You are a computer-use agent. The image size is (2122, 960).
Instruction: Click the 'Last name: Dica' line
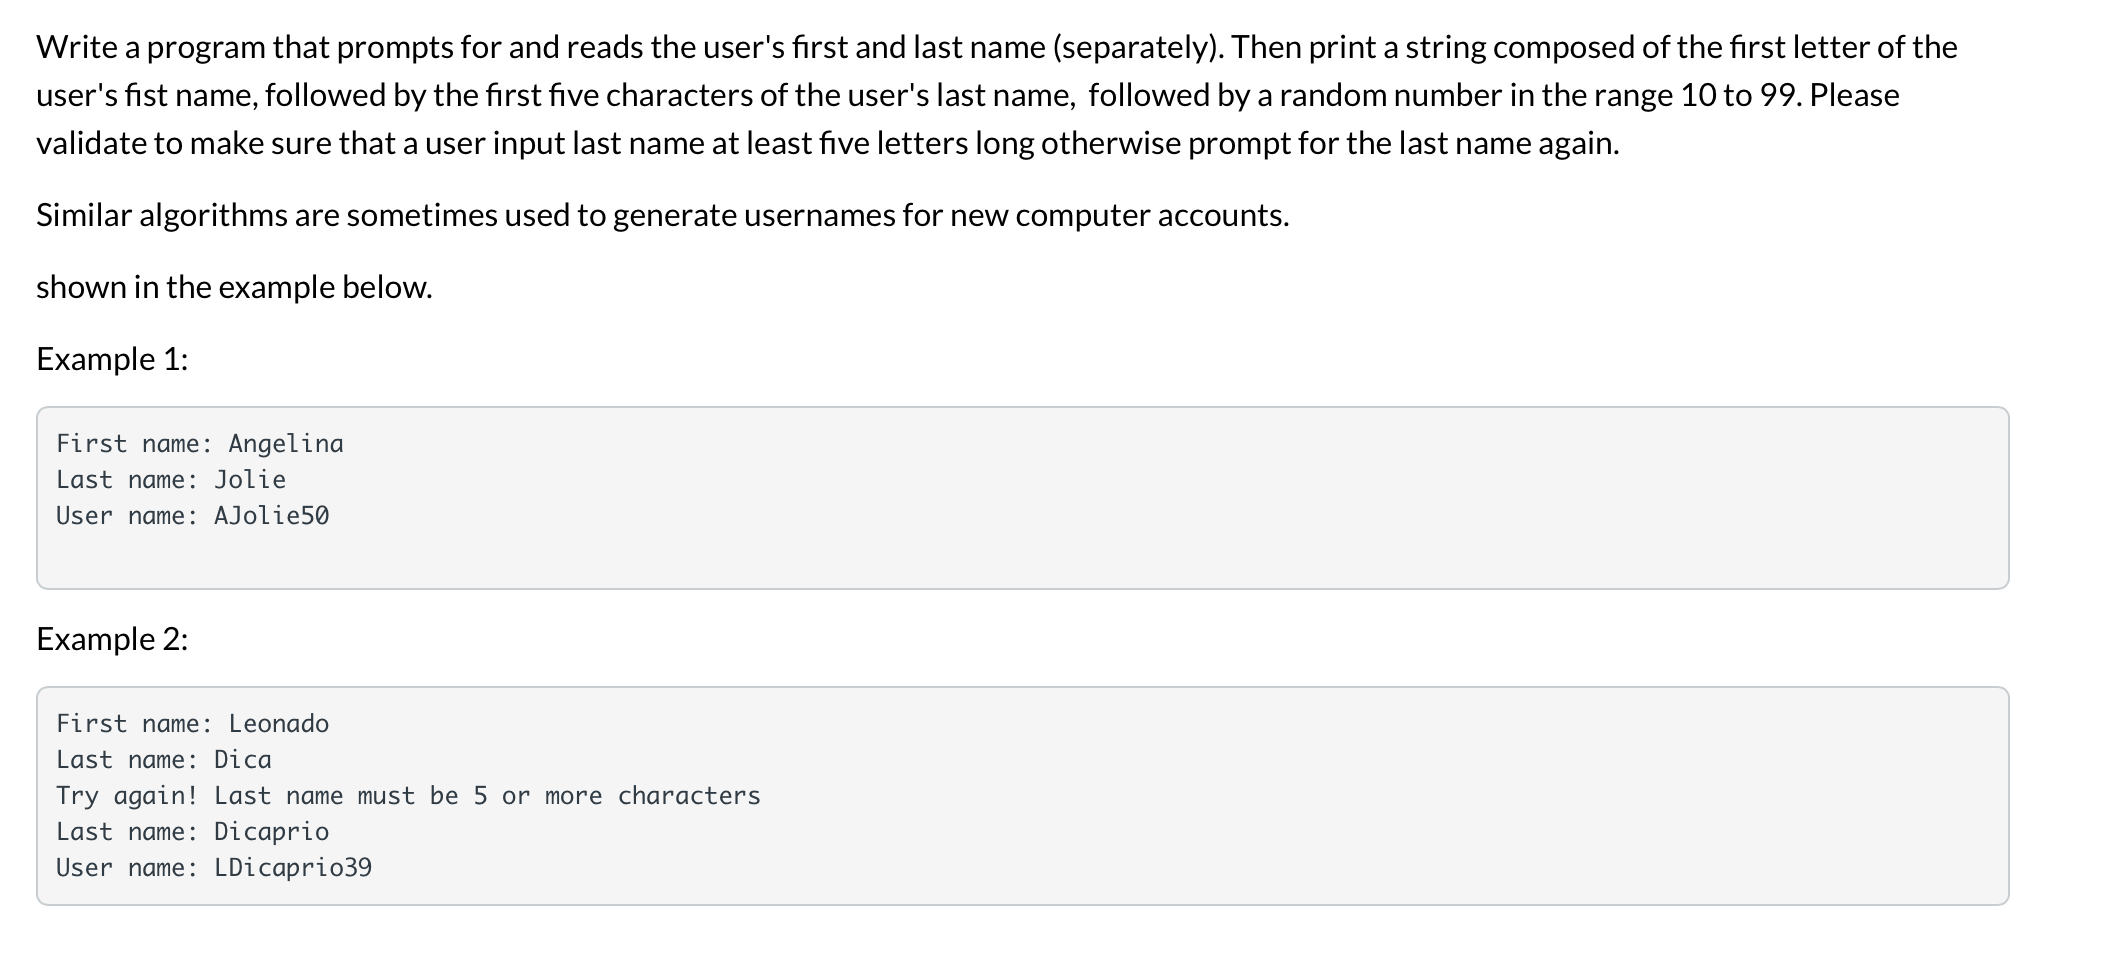click(x=164, y=759)
